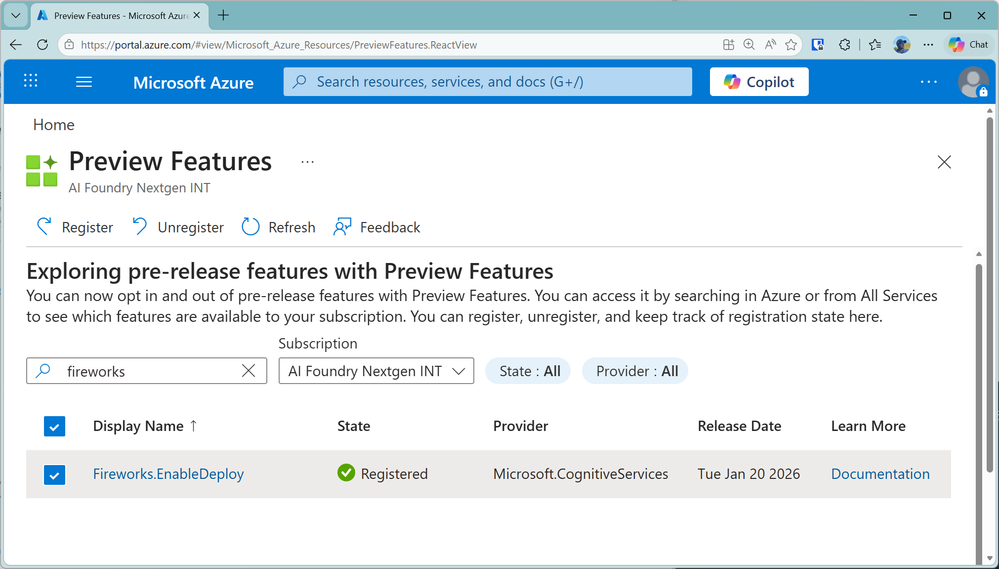The height and width of the screenshot is (569, 999).
Task: Click the Copilot button in Azure header
Action: tap(759, 82)
